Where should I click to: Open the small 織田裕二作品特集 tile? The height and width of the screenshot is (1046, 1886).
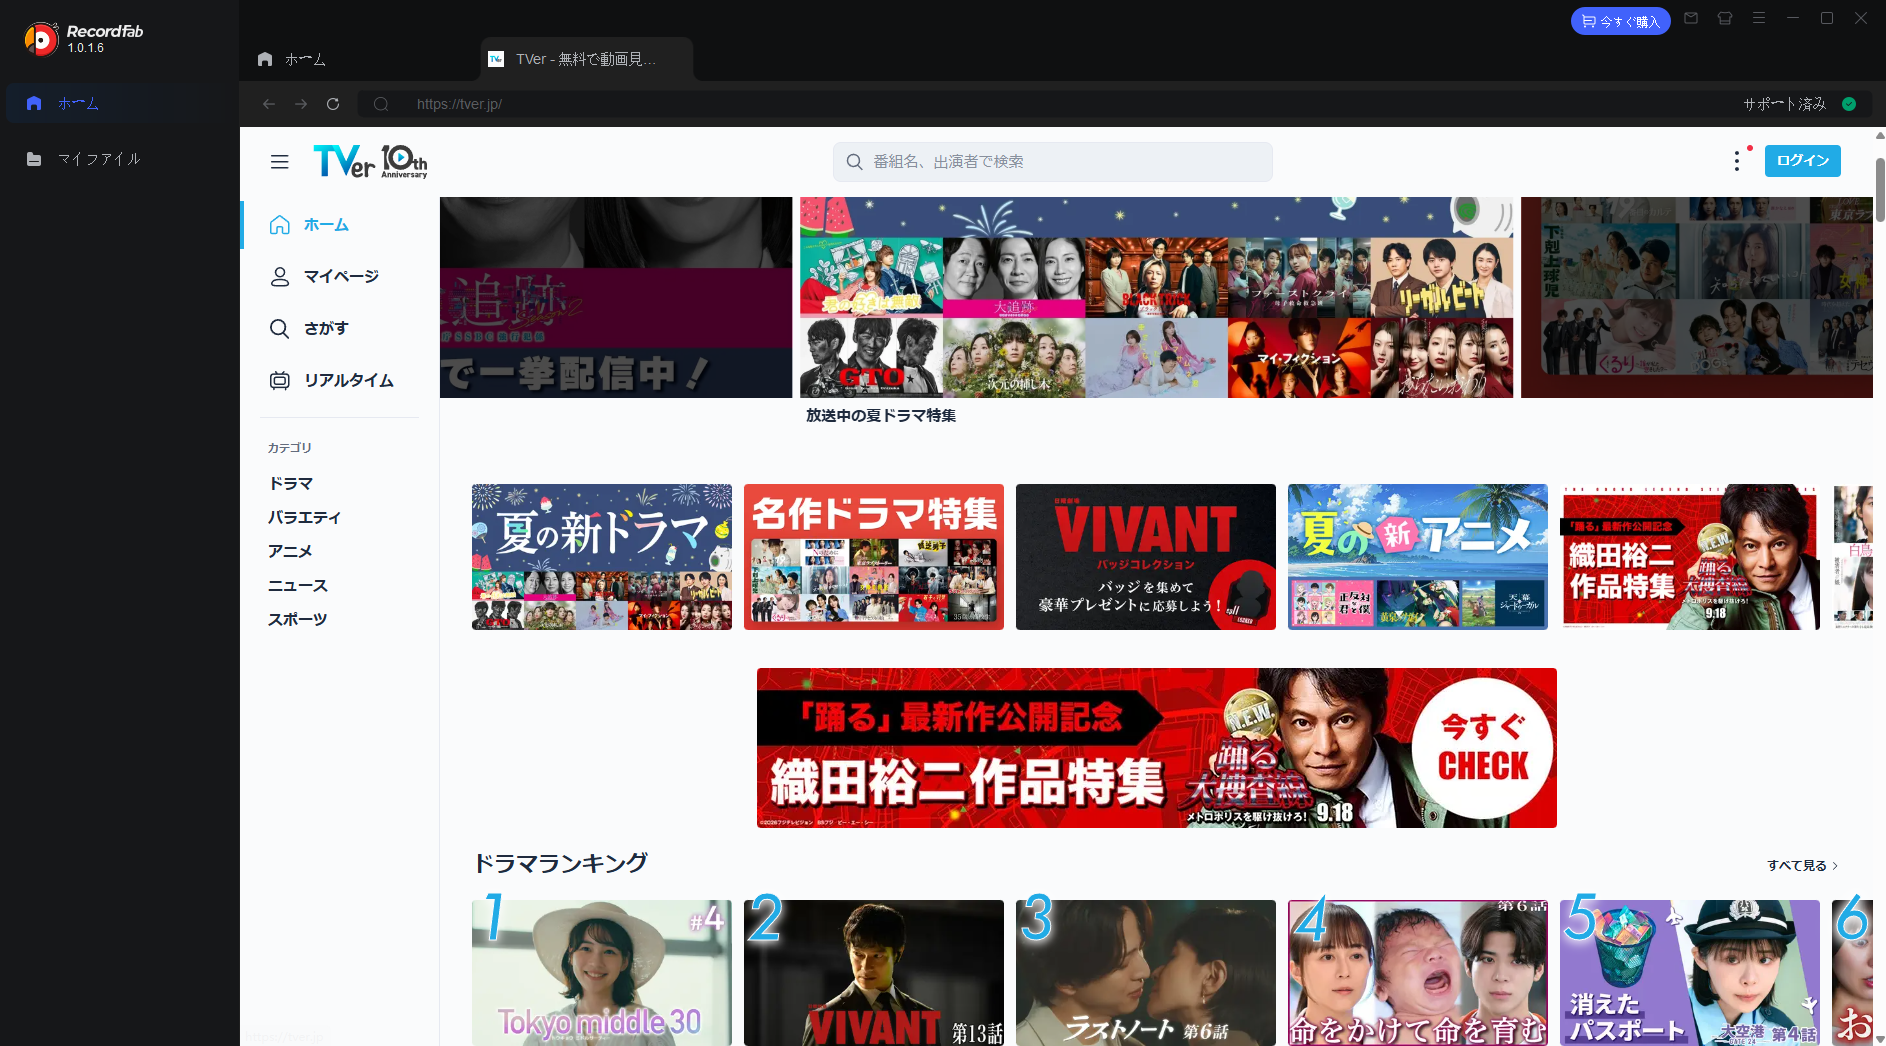point(1690,557)
